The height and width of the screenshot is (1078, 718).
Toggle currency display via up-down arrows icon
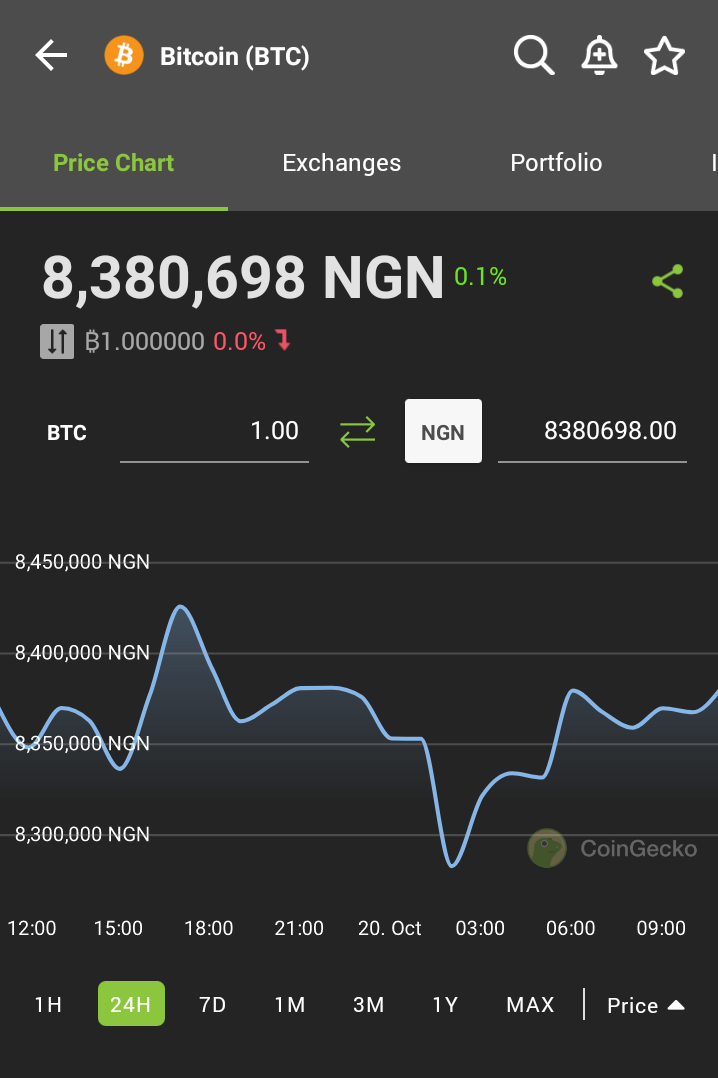pos(57,342)
